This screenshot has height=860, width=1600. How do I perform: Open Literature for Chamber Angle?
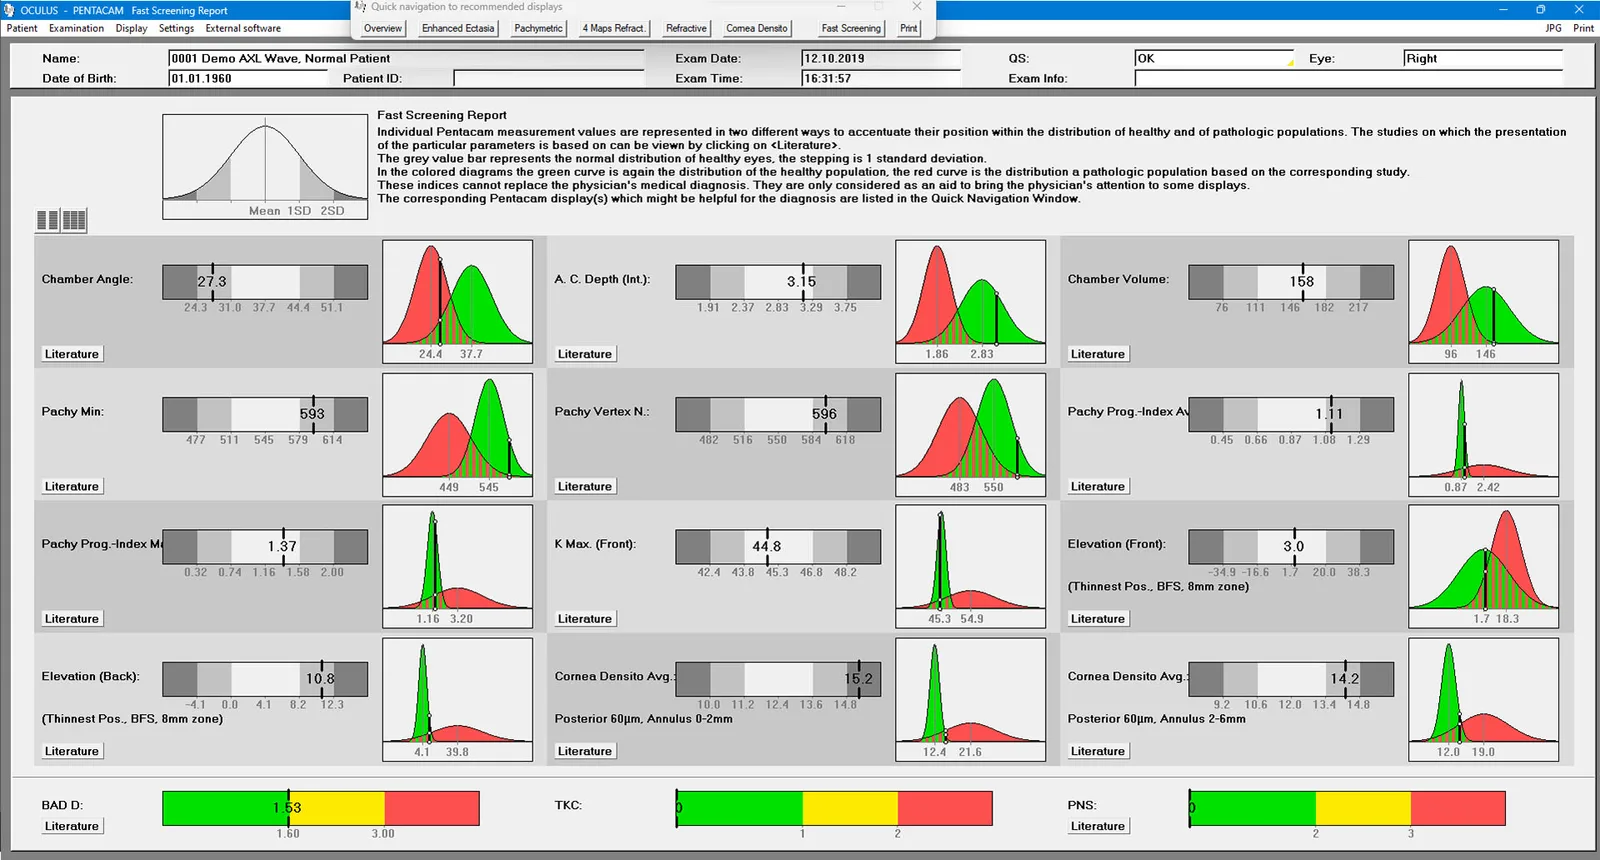tap(72, 354)
